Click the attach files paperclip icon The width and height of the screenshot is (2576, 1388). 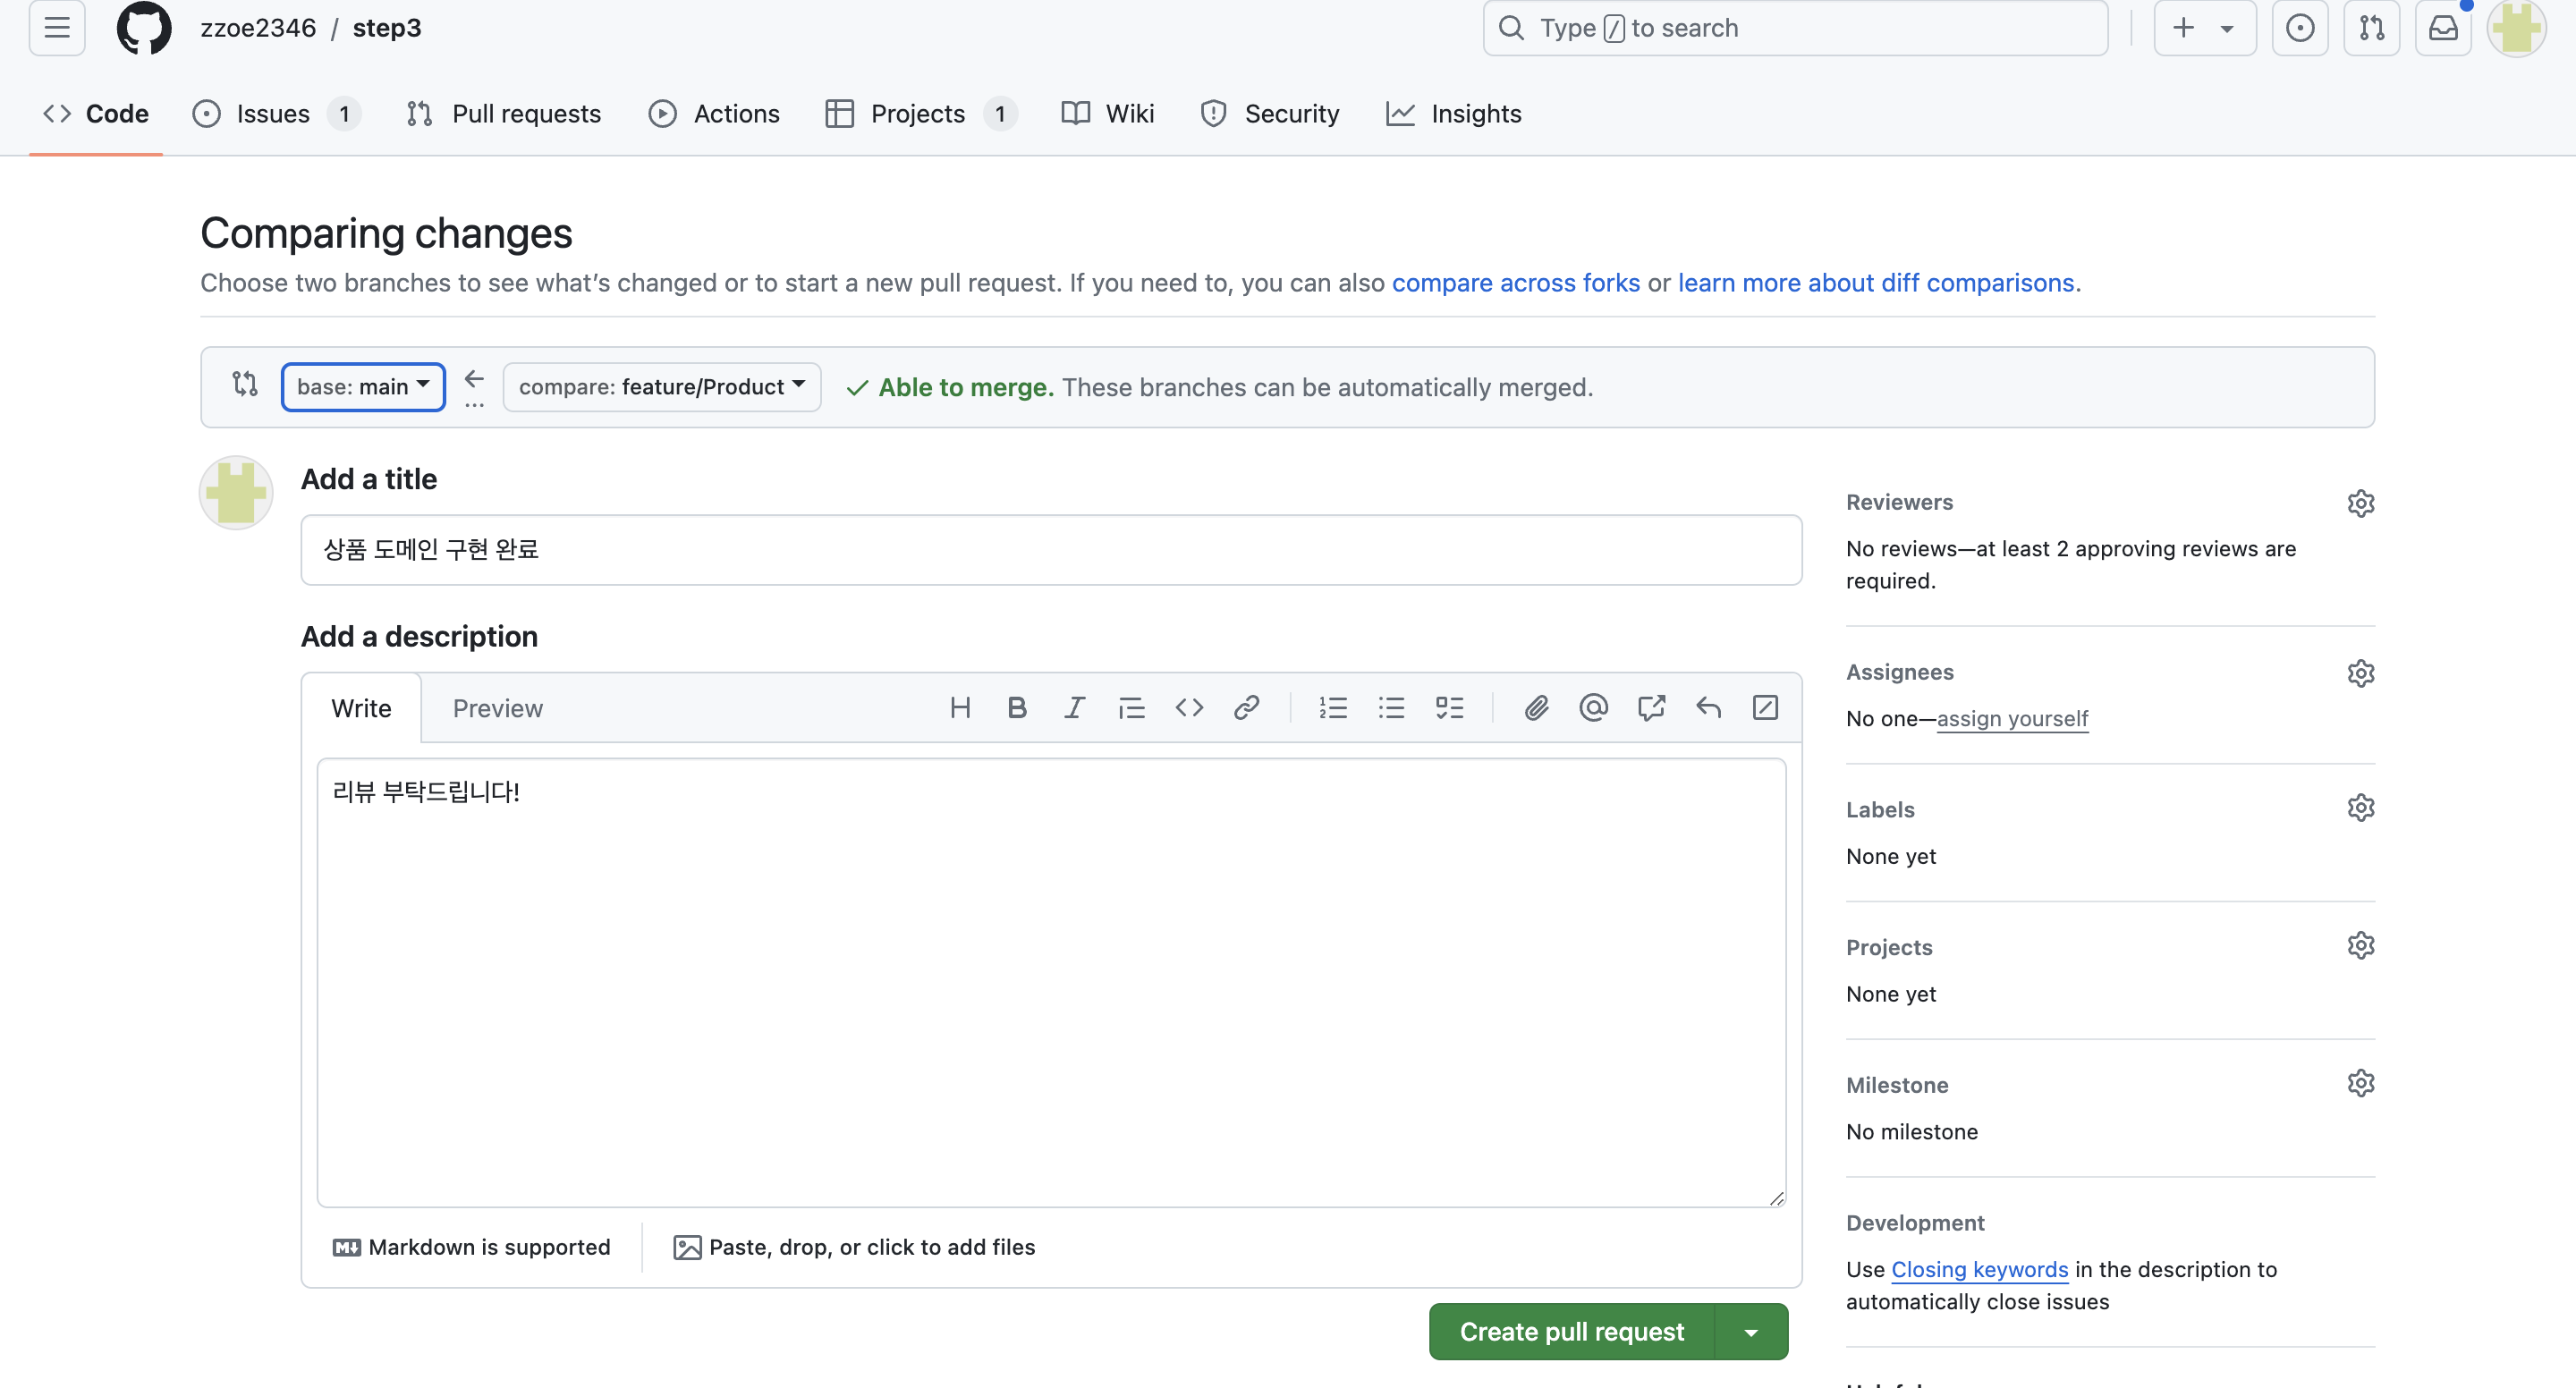coord(1536,708)
